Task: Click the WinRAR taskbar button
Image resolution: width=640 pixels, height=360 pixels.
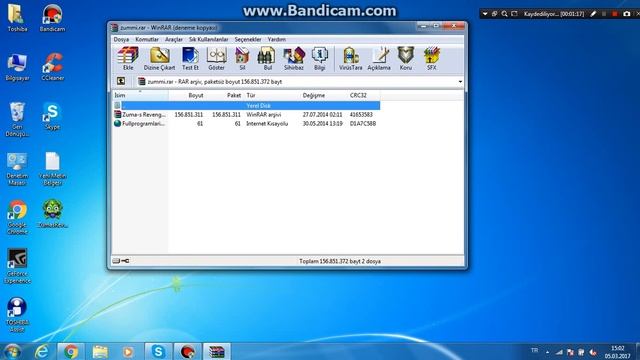Action: 217,352
